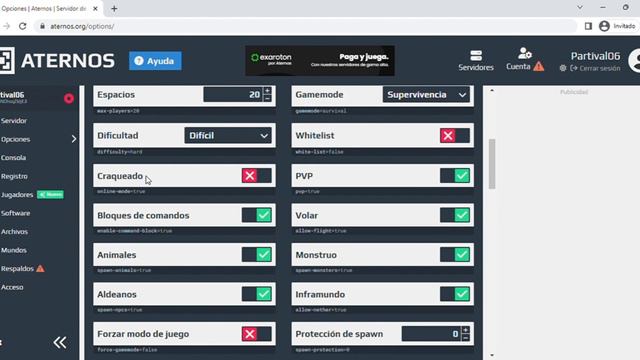The image size is (640, 360).
Task: Open the Servidores icon in header
Action: [476, 56]
